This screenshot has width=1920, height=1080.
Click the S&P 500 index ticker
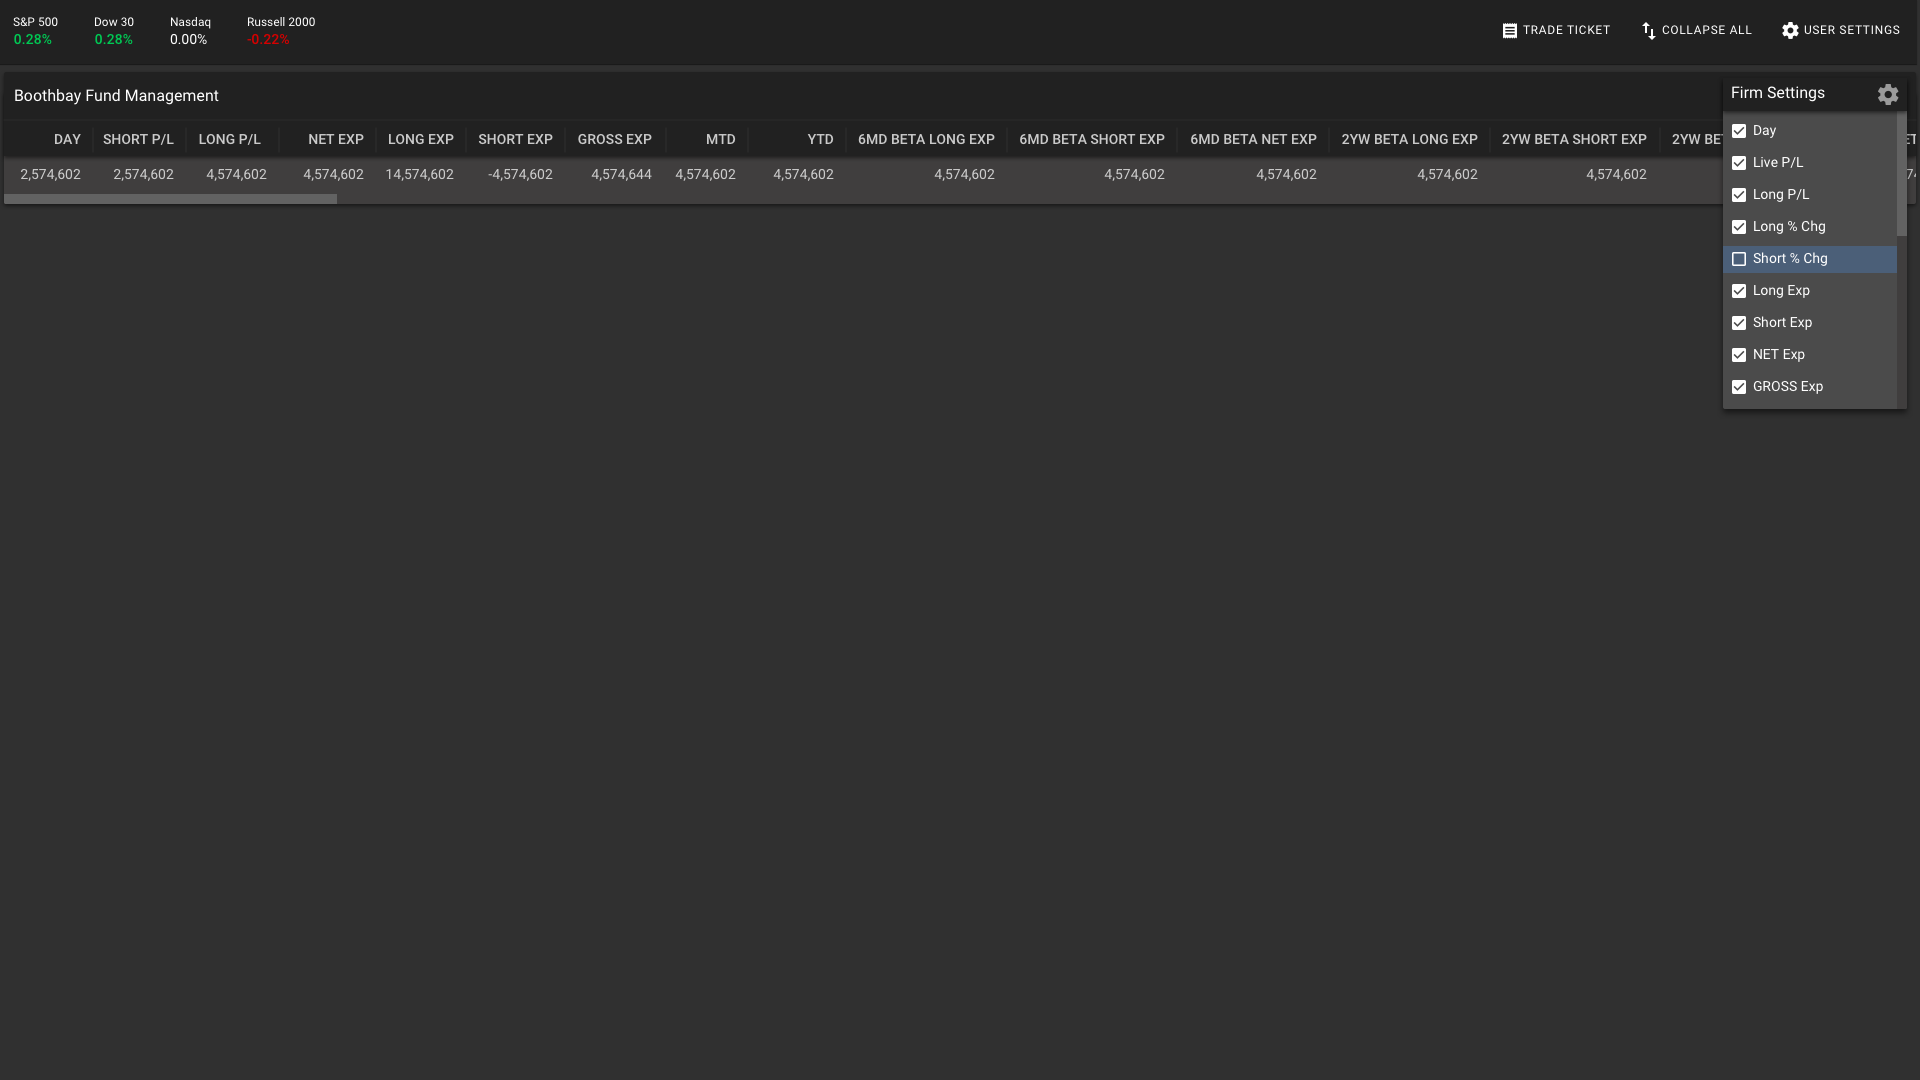click(x=35, y=31)
